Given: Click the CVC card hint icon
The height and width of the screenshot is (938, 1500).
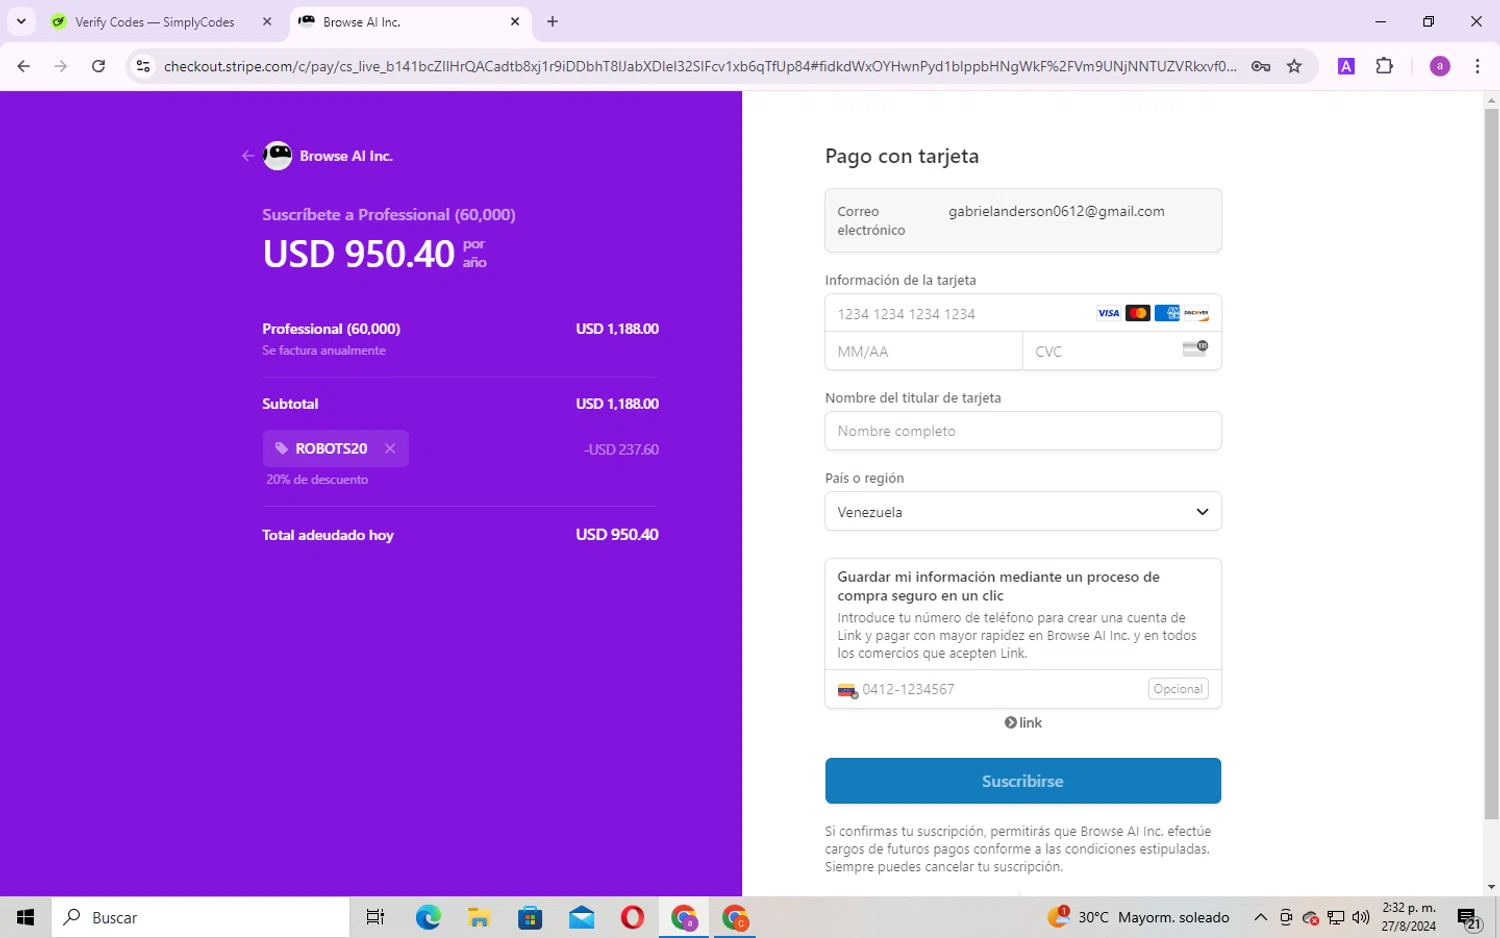Looking at the screenshot, I should [x=1195, y=348].
